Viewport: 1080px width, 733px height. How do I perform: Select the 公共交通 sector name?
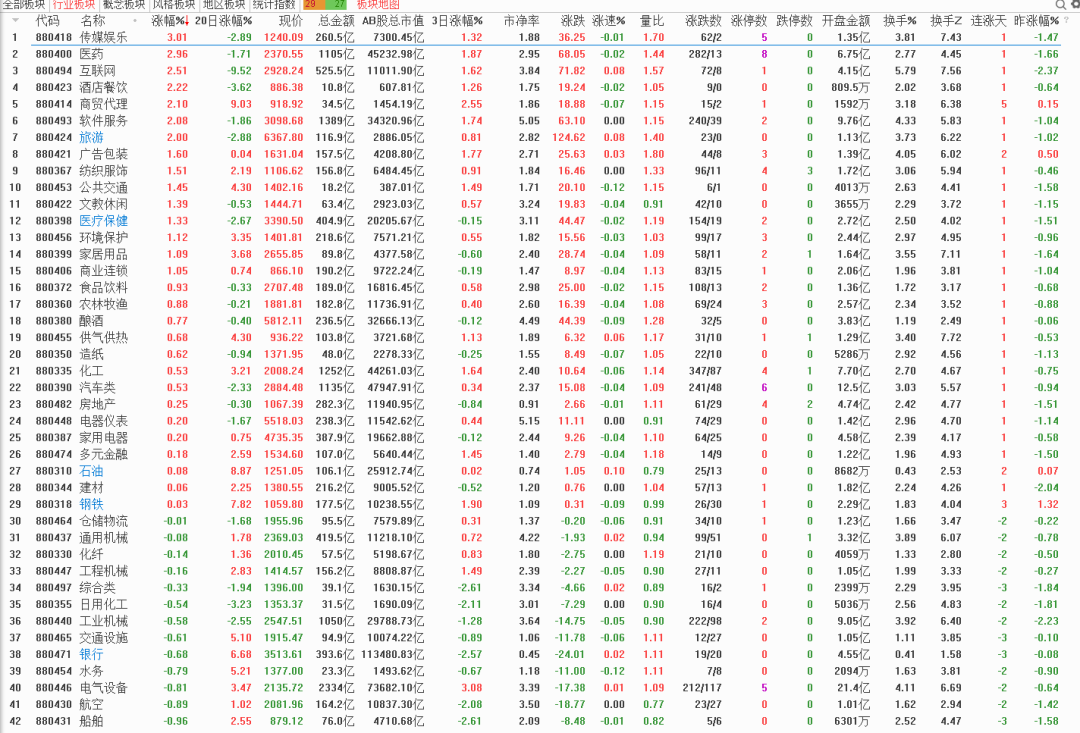pyautogui.click(x=103, y=187)
